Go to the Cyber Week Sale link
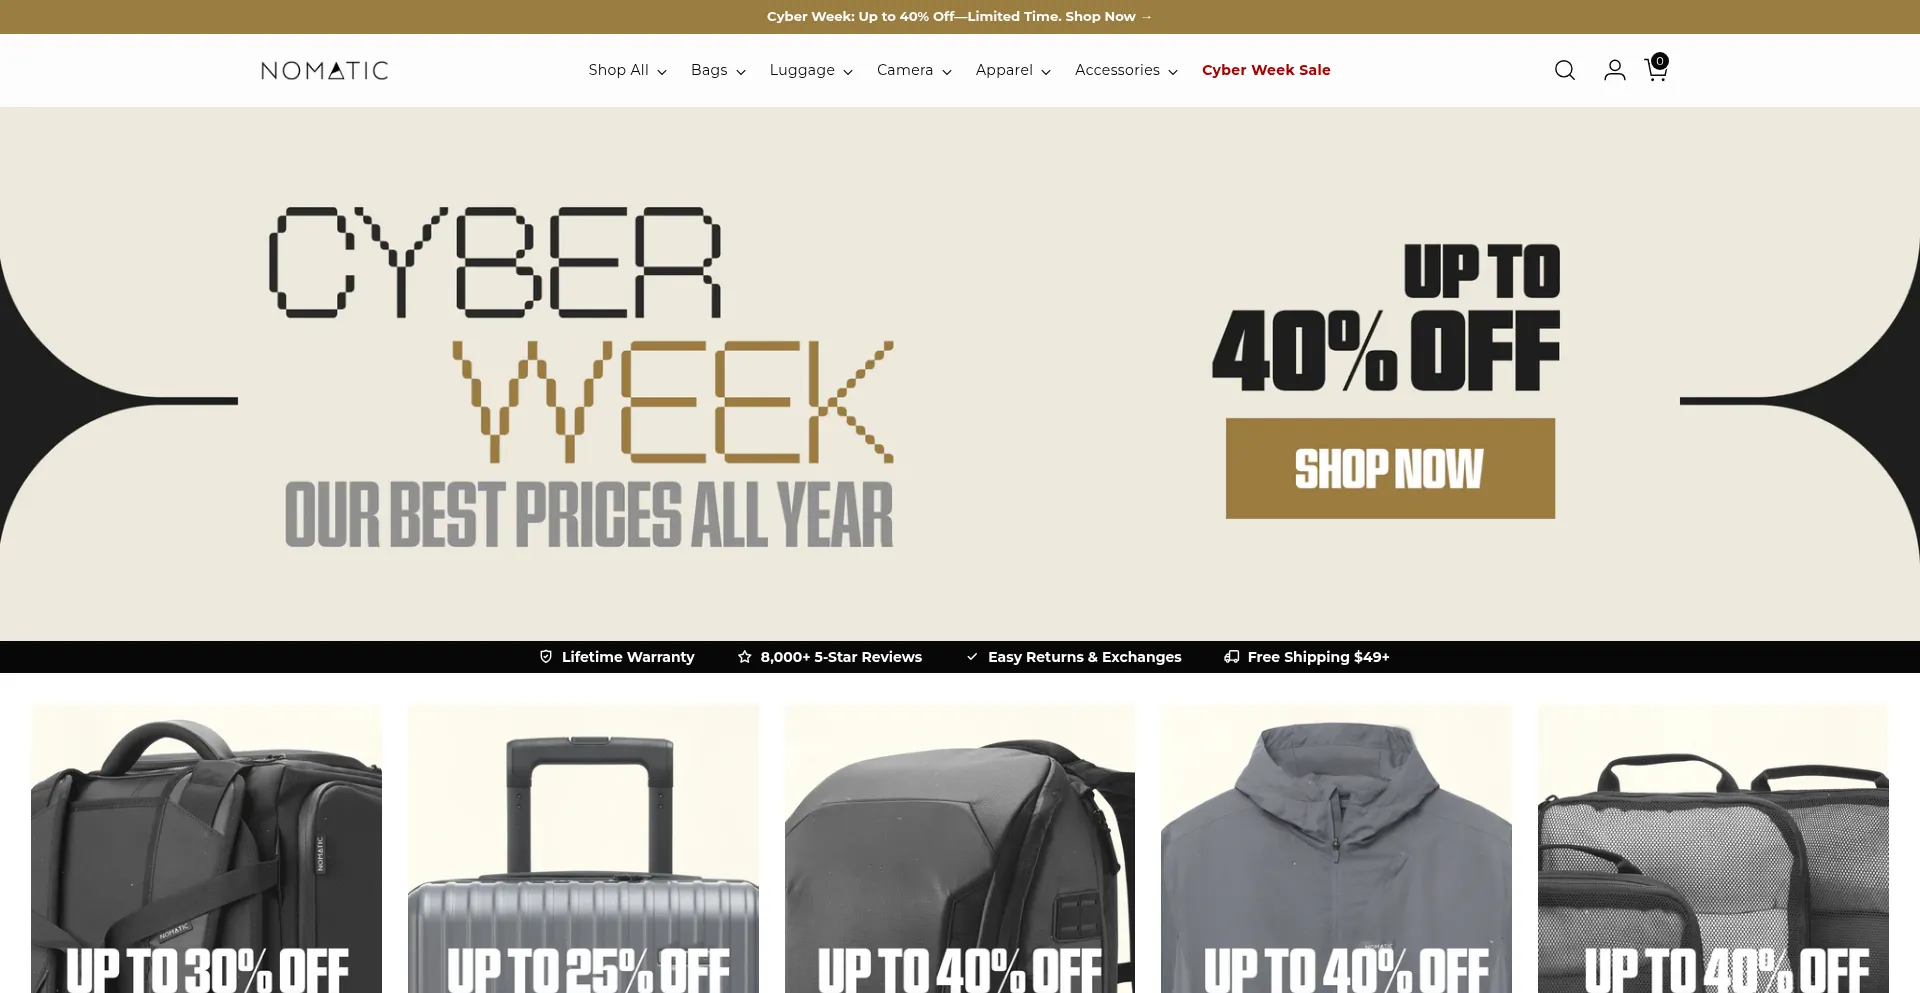 1266,70
